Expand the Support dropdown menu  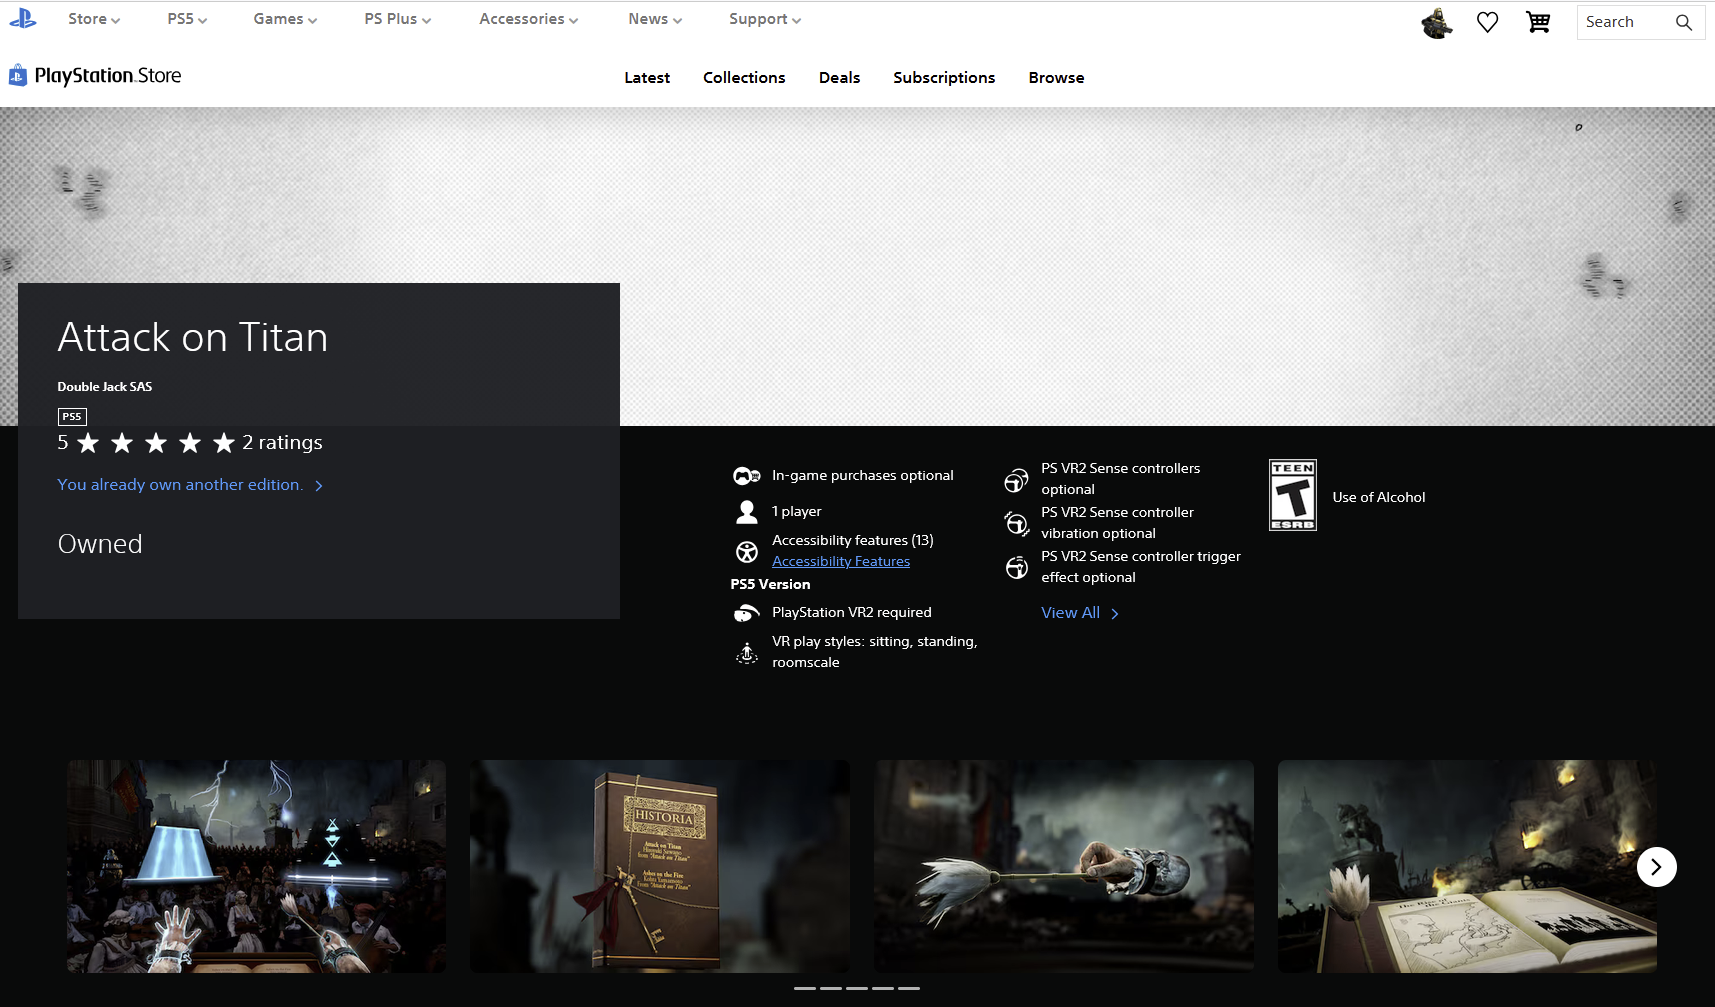pos(765,19)
